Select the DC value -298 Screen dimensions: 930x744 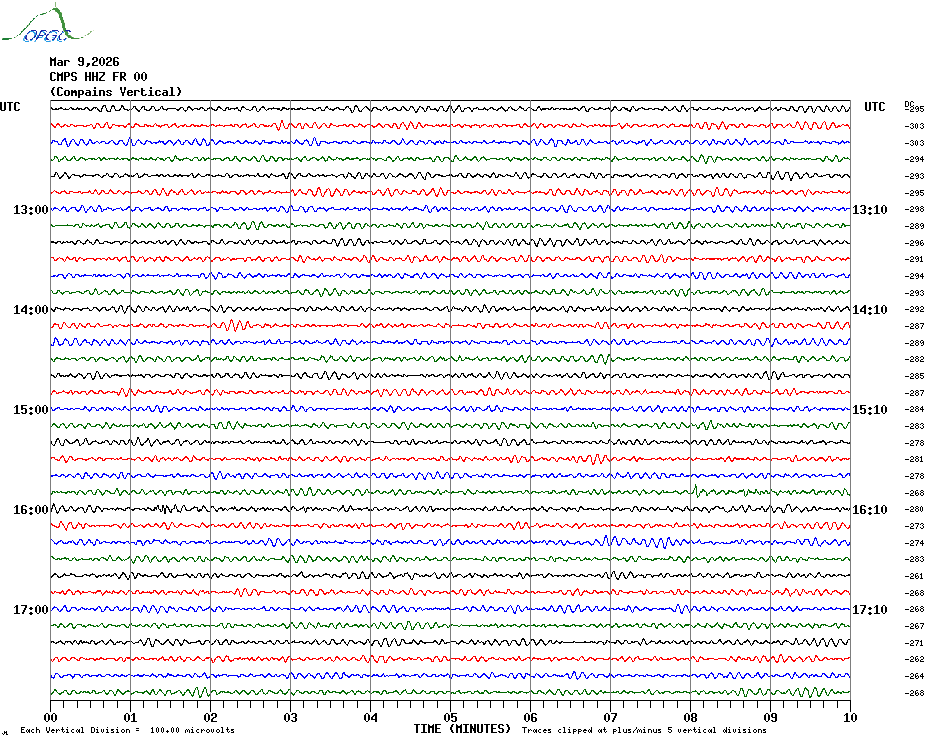914,209
